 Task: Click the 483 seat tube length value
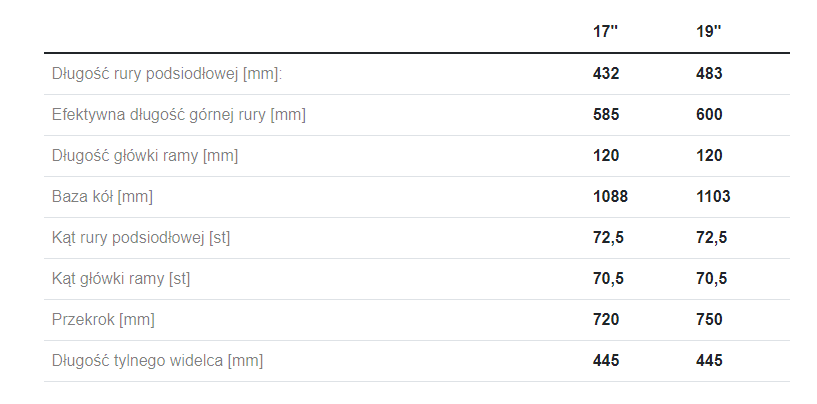click(x=709, y=73)
